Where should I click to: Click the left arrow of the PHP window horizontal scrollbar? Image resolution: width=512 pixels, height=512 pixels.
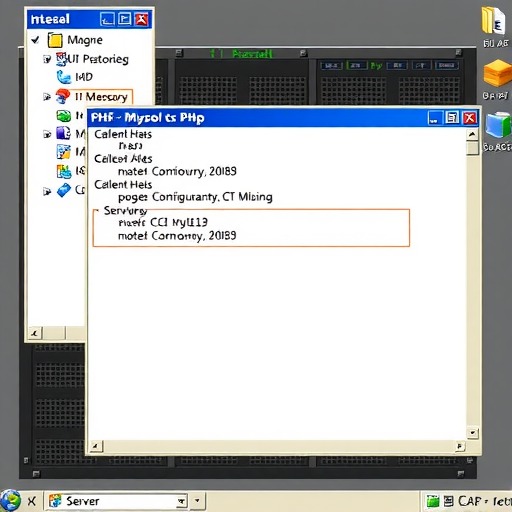[x=96, y=446]
